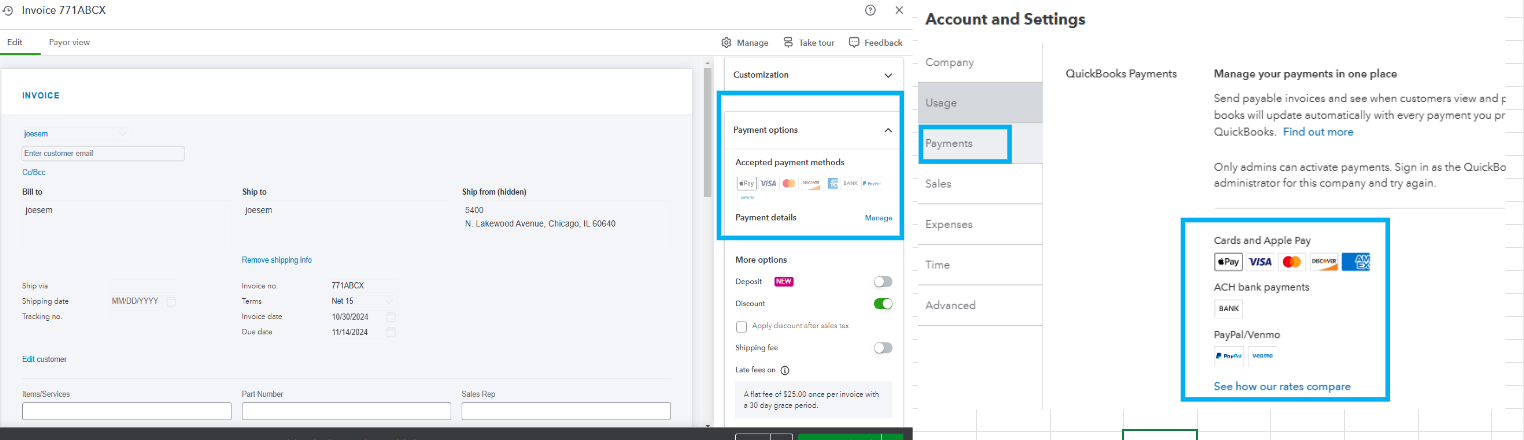
Task: Switch to the Edit tab
Action: click(15, 42)
